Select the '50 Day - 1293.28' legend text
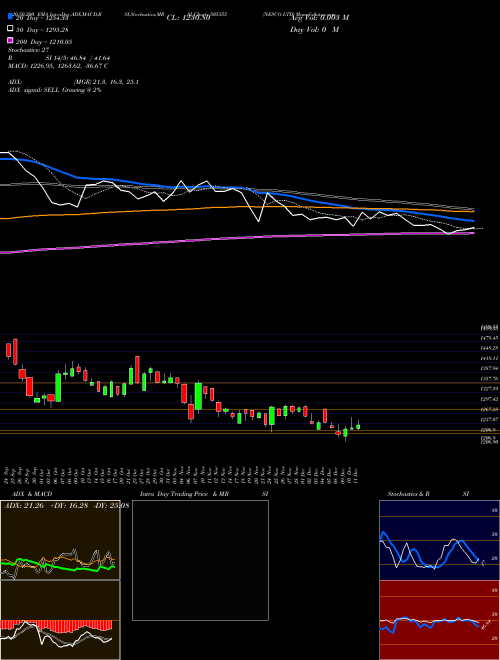Screen dimensions: 500x660 (42, 30)
